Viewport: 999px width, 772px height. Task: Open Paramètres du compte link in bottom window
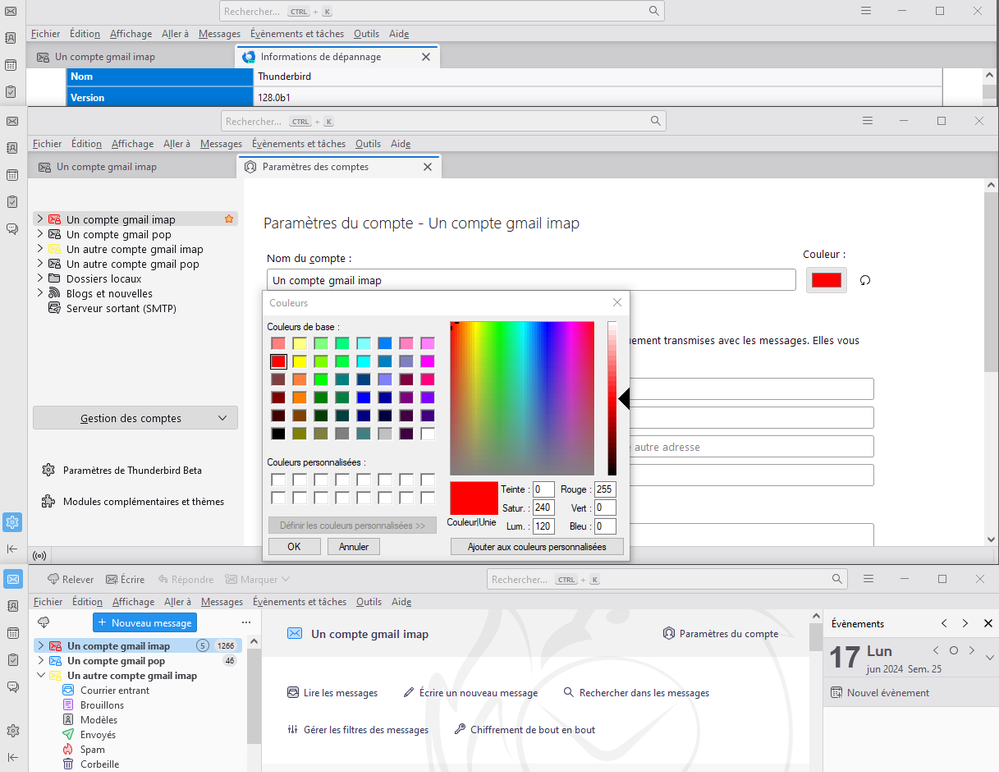coord(721,634)
